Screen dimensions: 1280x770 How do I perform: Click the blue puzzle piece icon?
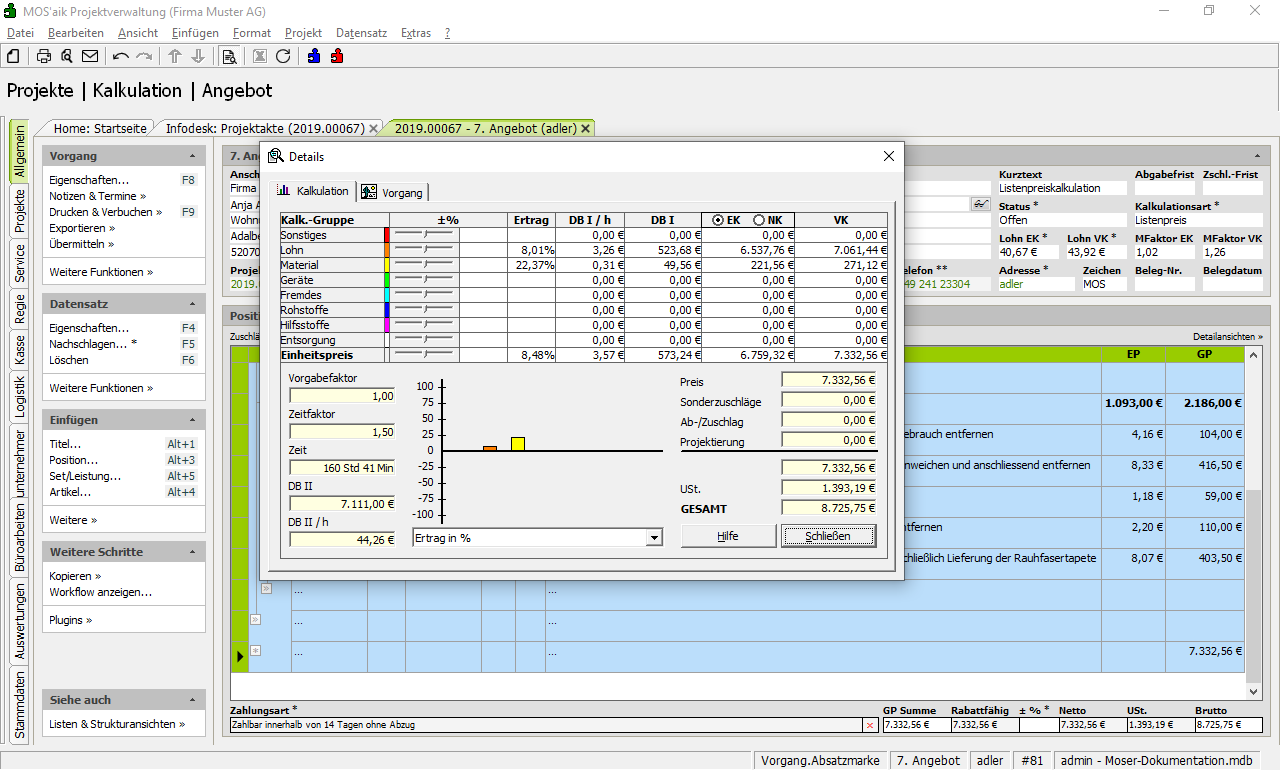point(314,56)
